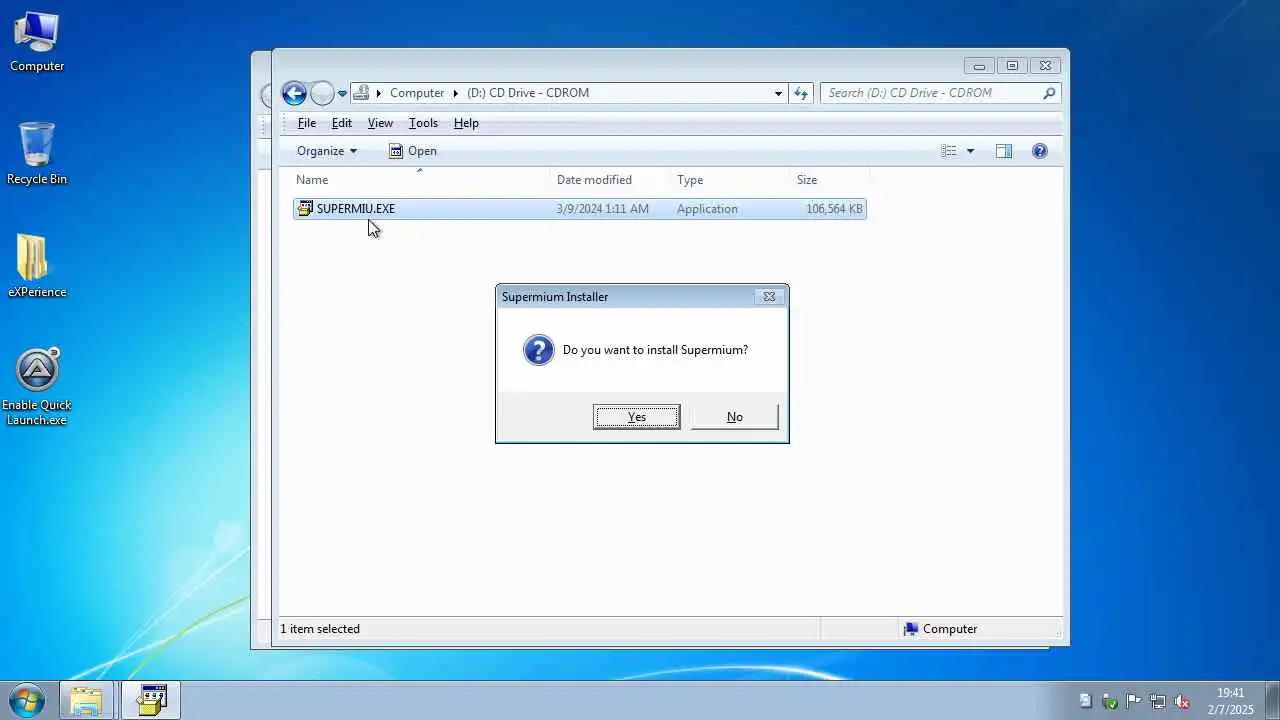Open the File menu
This screenshot has width=1280, height=720.
coord(307,123)
